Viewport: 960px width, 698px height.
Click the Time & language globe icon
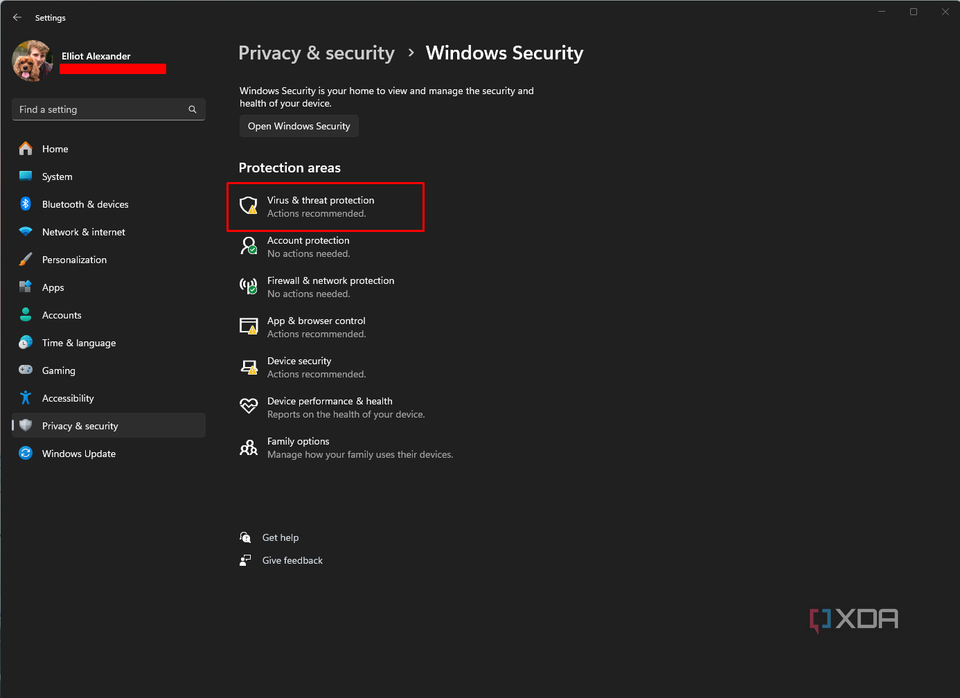[26, 342]
